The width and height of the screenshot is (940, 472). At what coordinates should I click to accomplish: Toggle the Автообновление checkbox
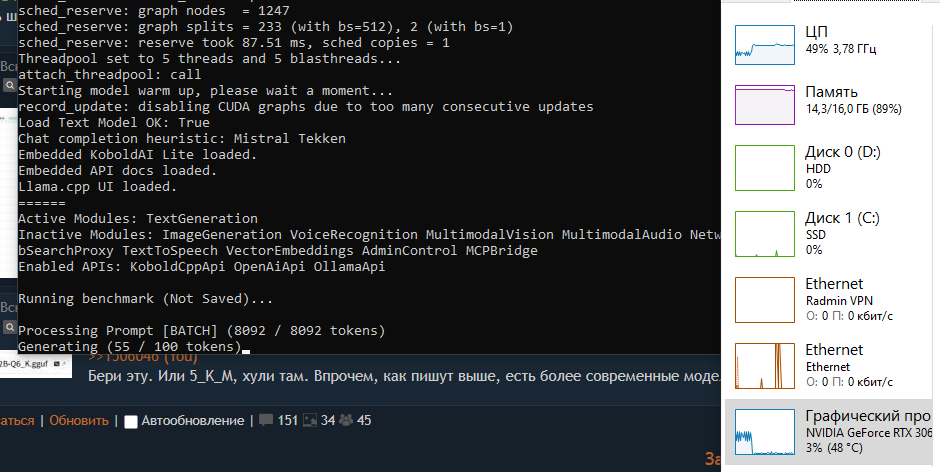(130, 421)
